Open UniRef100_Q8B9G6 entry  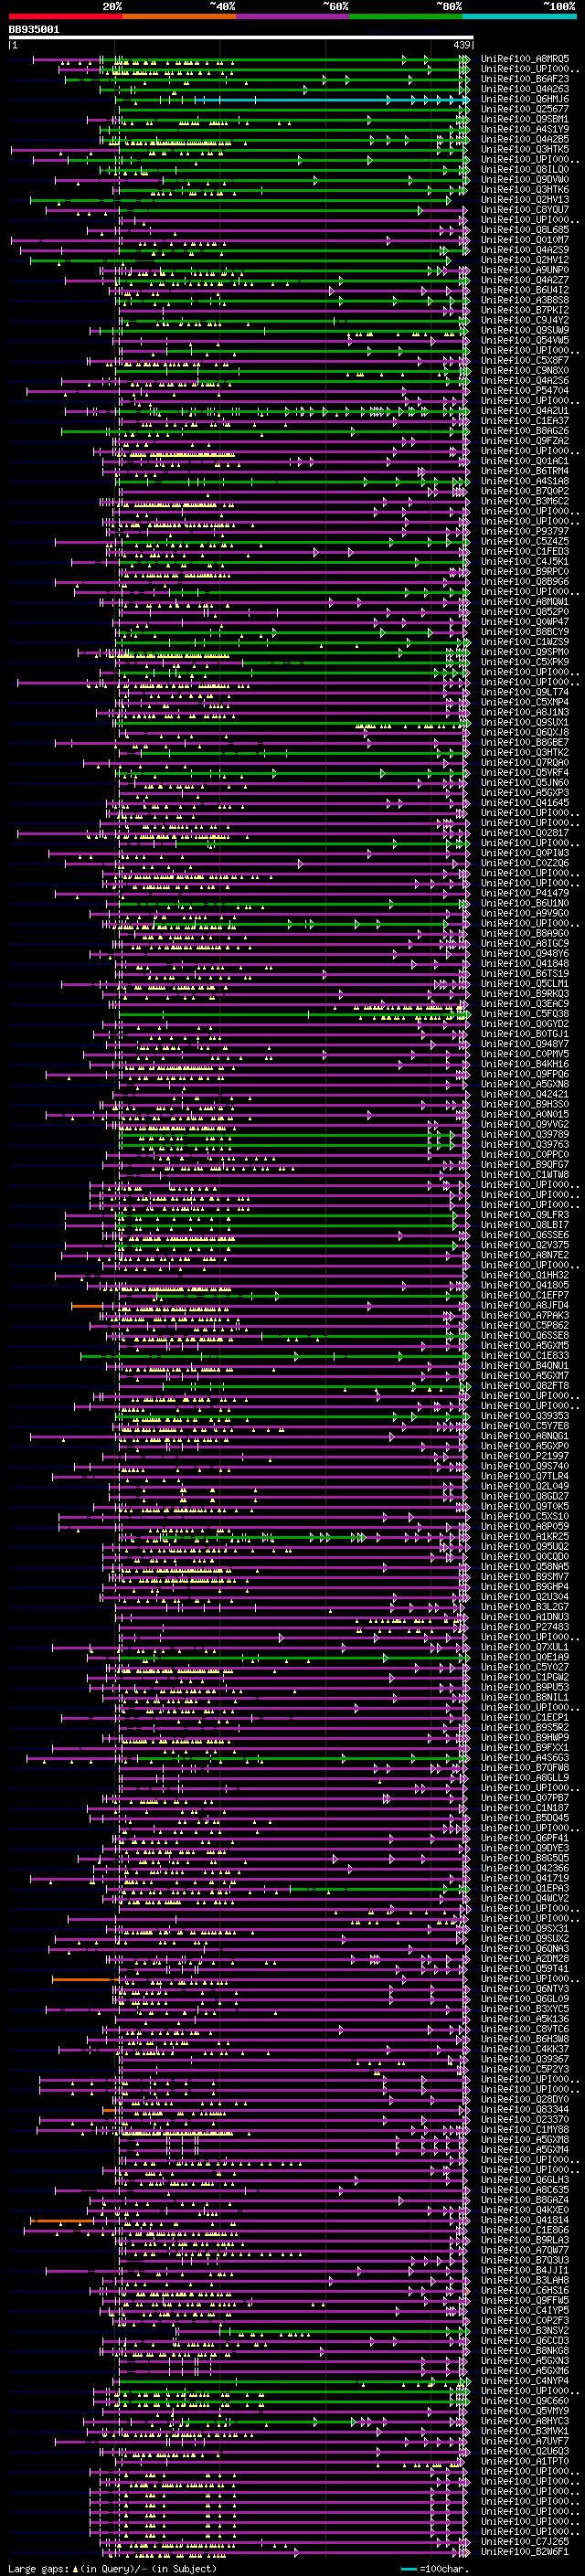(x=525, y=581)
